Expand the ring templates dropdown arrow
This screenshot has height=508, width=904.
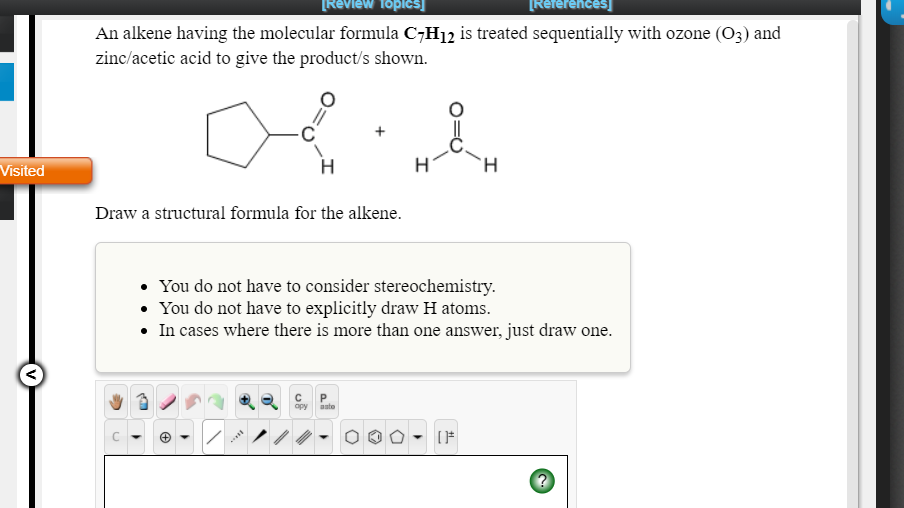point(419,437)
